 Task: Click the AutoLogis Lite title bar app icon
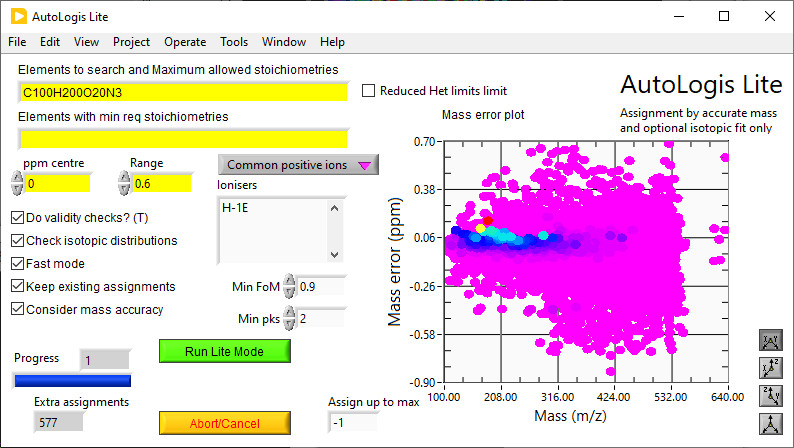(19, 16)
